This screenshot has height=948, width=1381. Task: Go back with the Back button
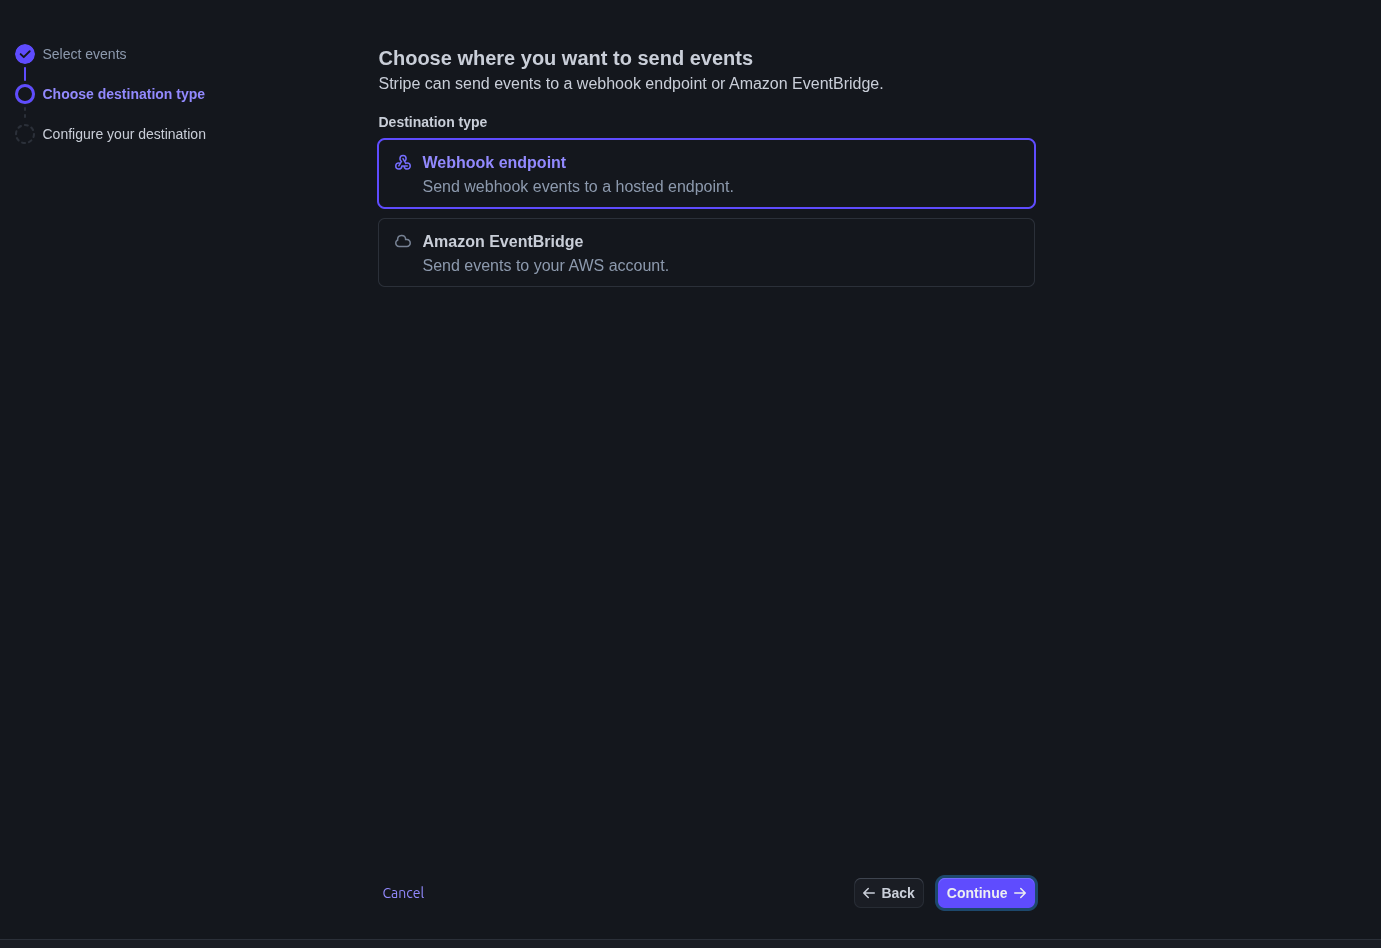tap(889, 893)
